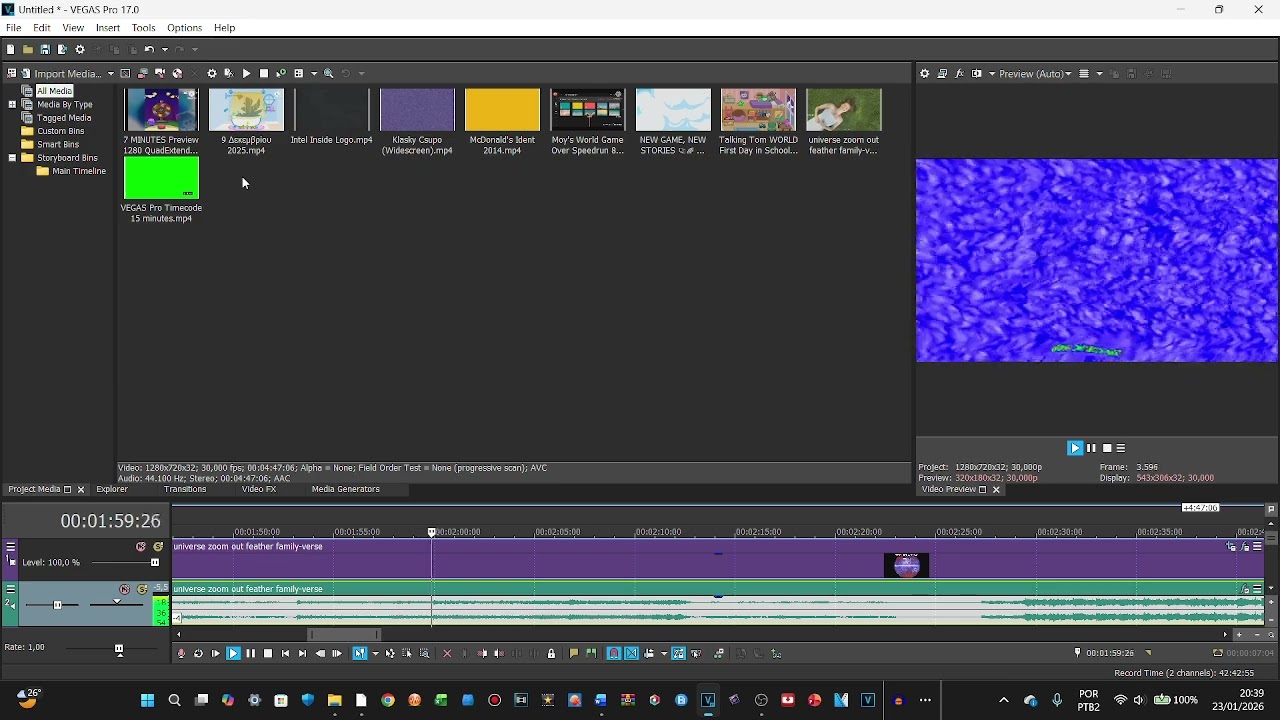Select the Envelope Edit tool
Image resolution: width=1280 pixels, height=720 pixels.
389,654
